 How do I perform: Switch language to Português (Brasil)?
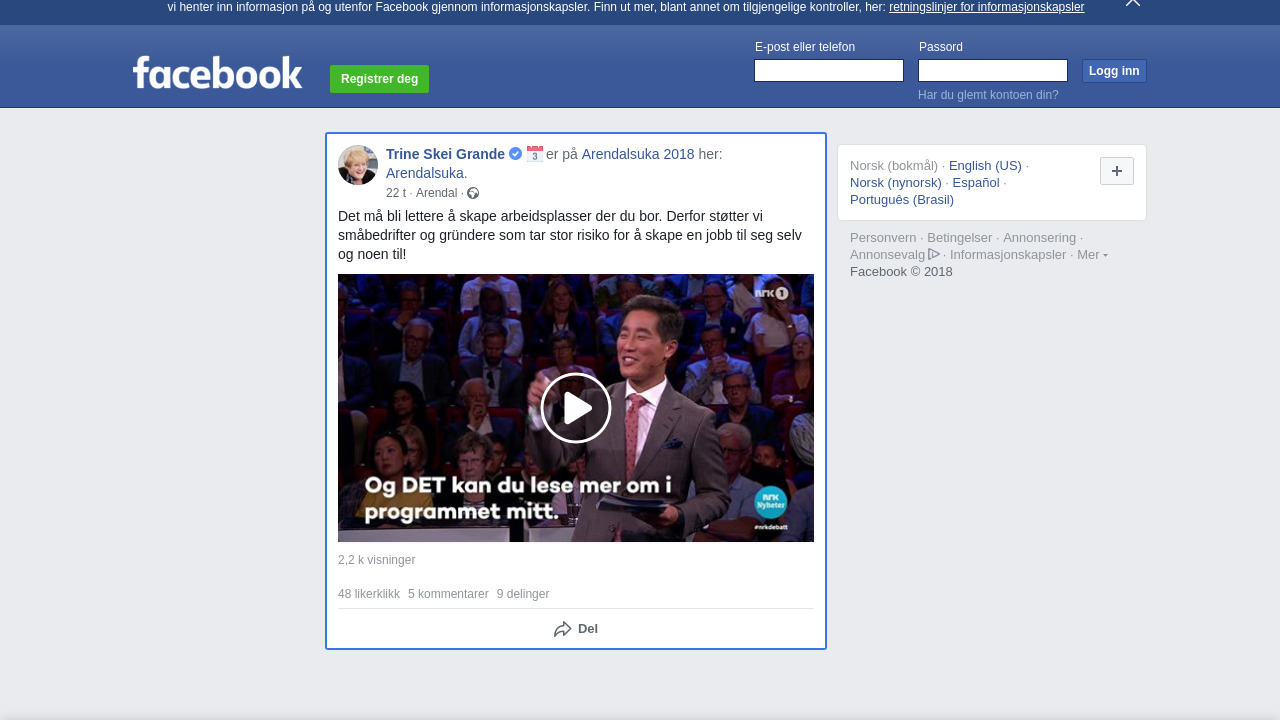coord(902,200)
